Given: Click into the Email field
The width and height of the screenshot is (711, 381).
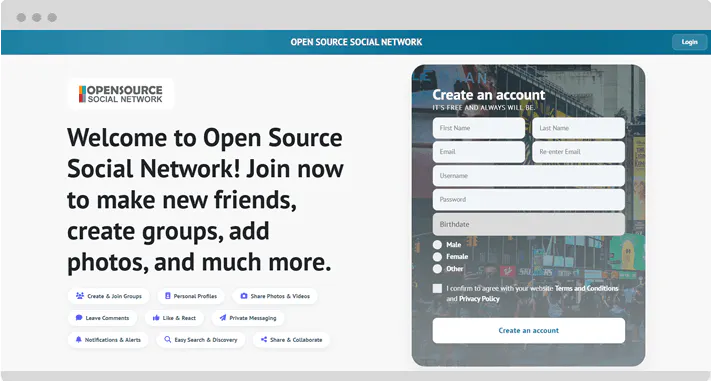Looking at the screenshot, I should [x=479, y=152].
